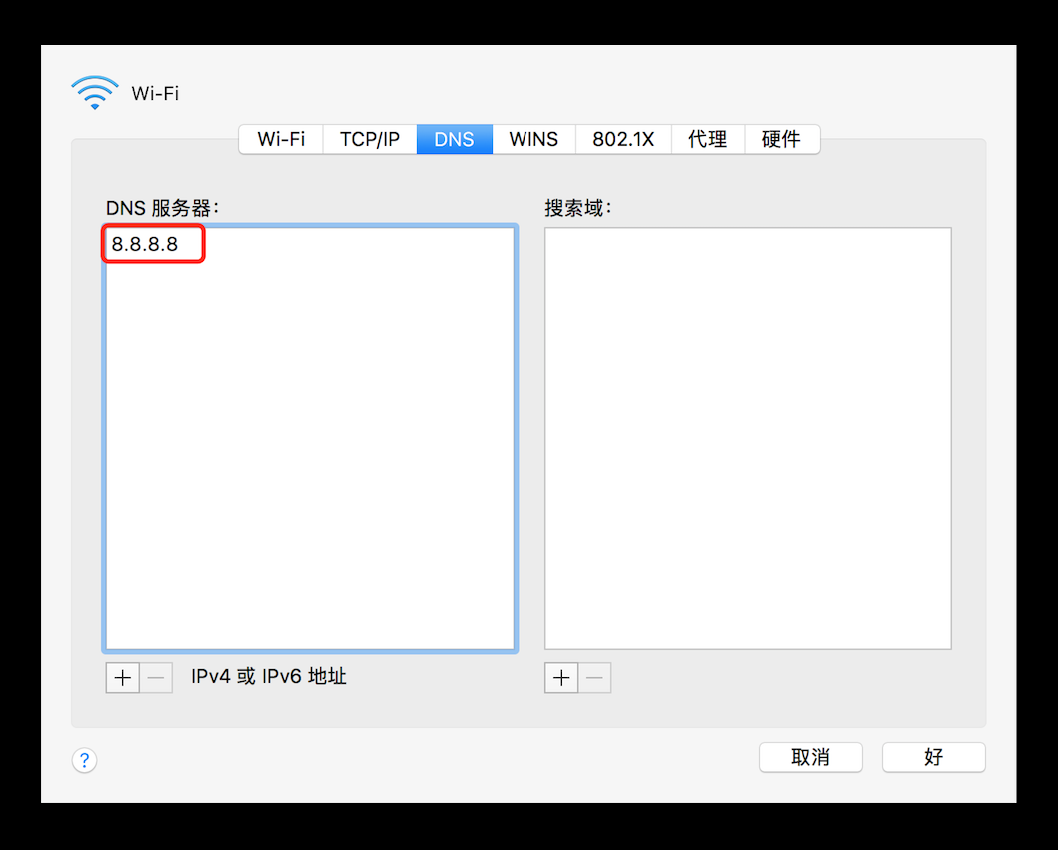Click the 好 confirm button
Image resolution: width=1058 pixels, height=850 pixels.
pyautogui.click(x=933, y=757)
